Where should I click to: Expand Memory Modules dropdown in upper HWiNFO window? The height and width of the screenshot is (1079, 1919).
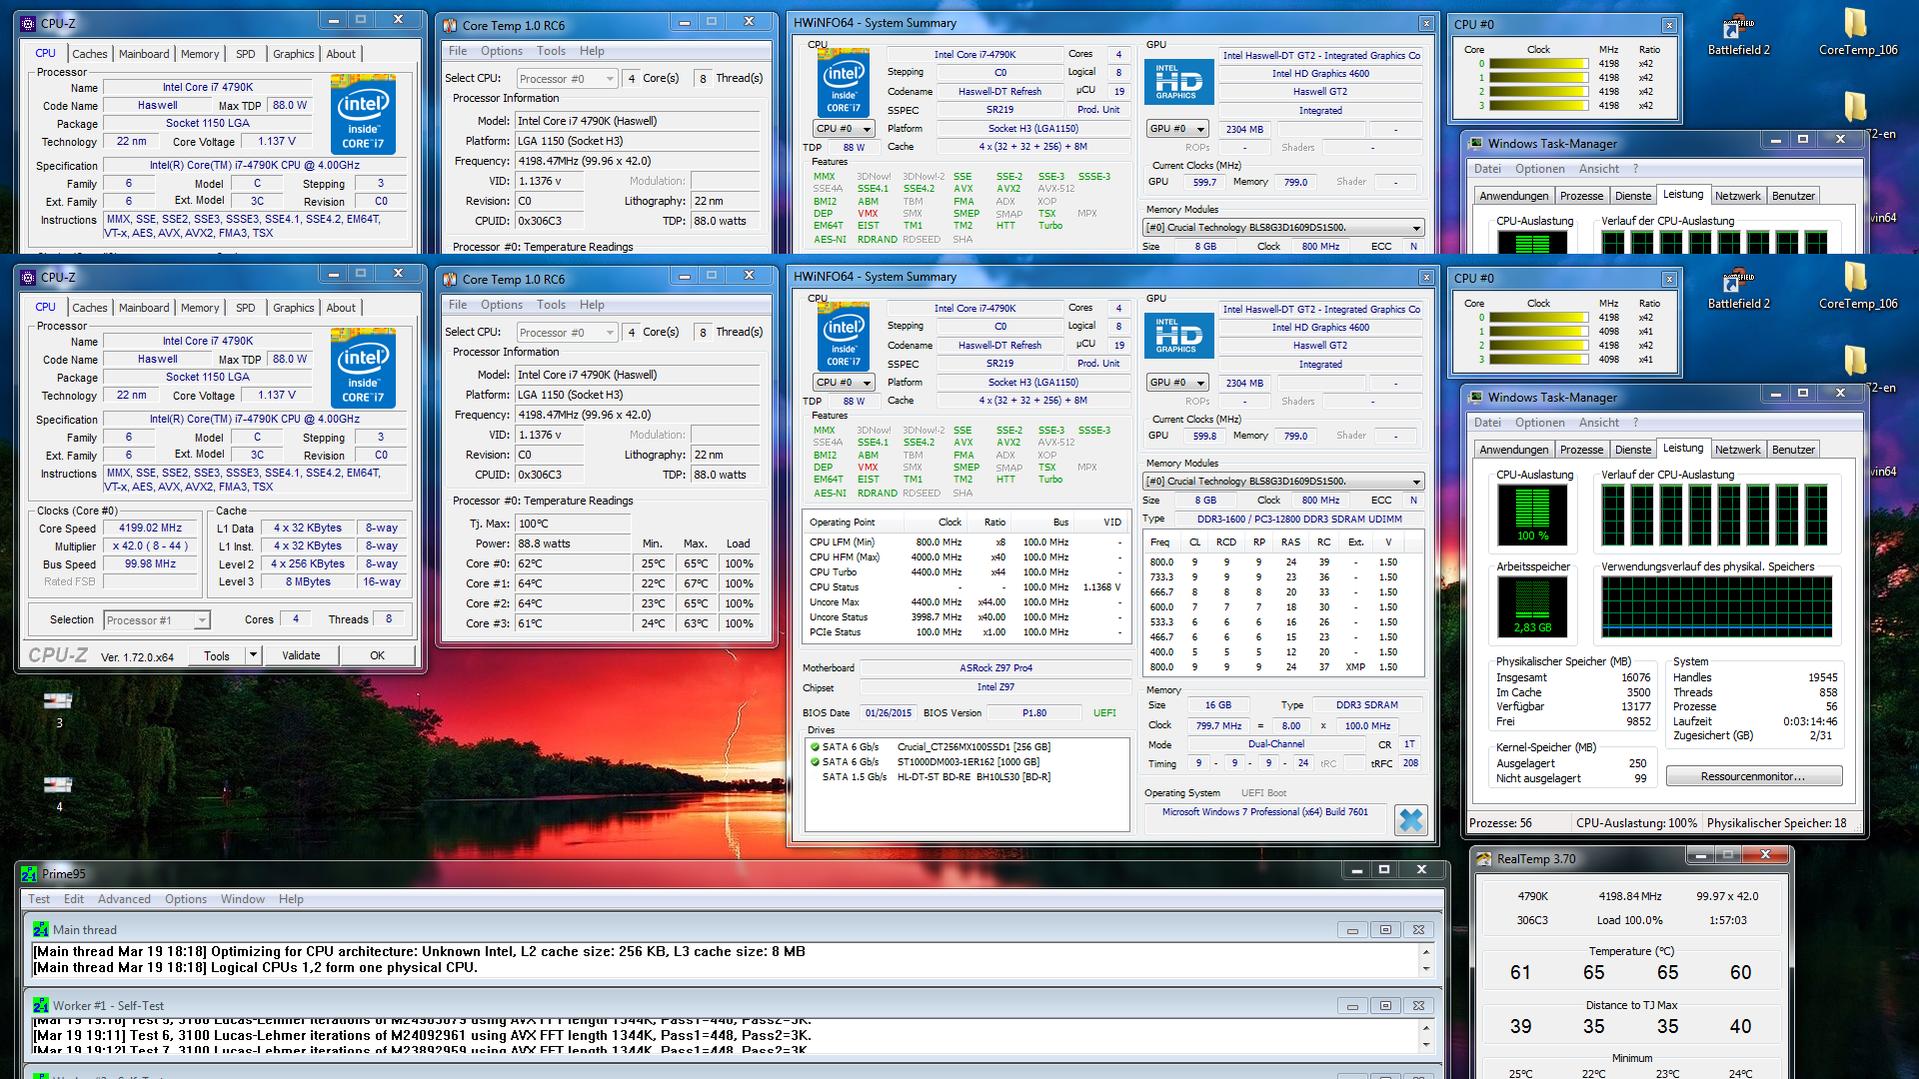coord(1283,227)
